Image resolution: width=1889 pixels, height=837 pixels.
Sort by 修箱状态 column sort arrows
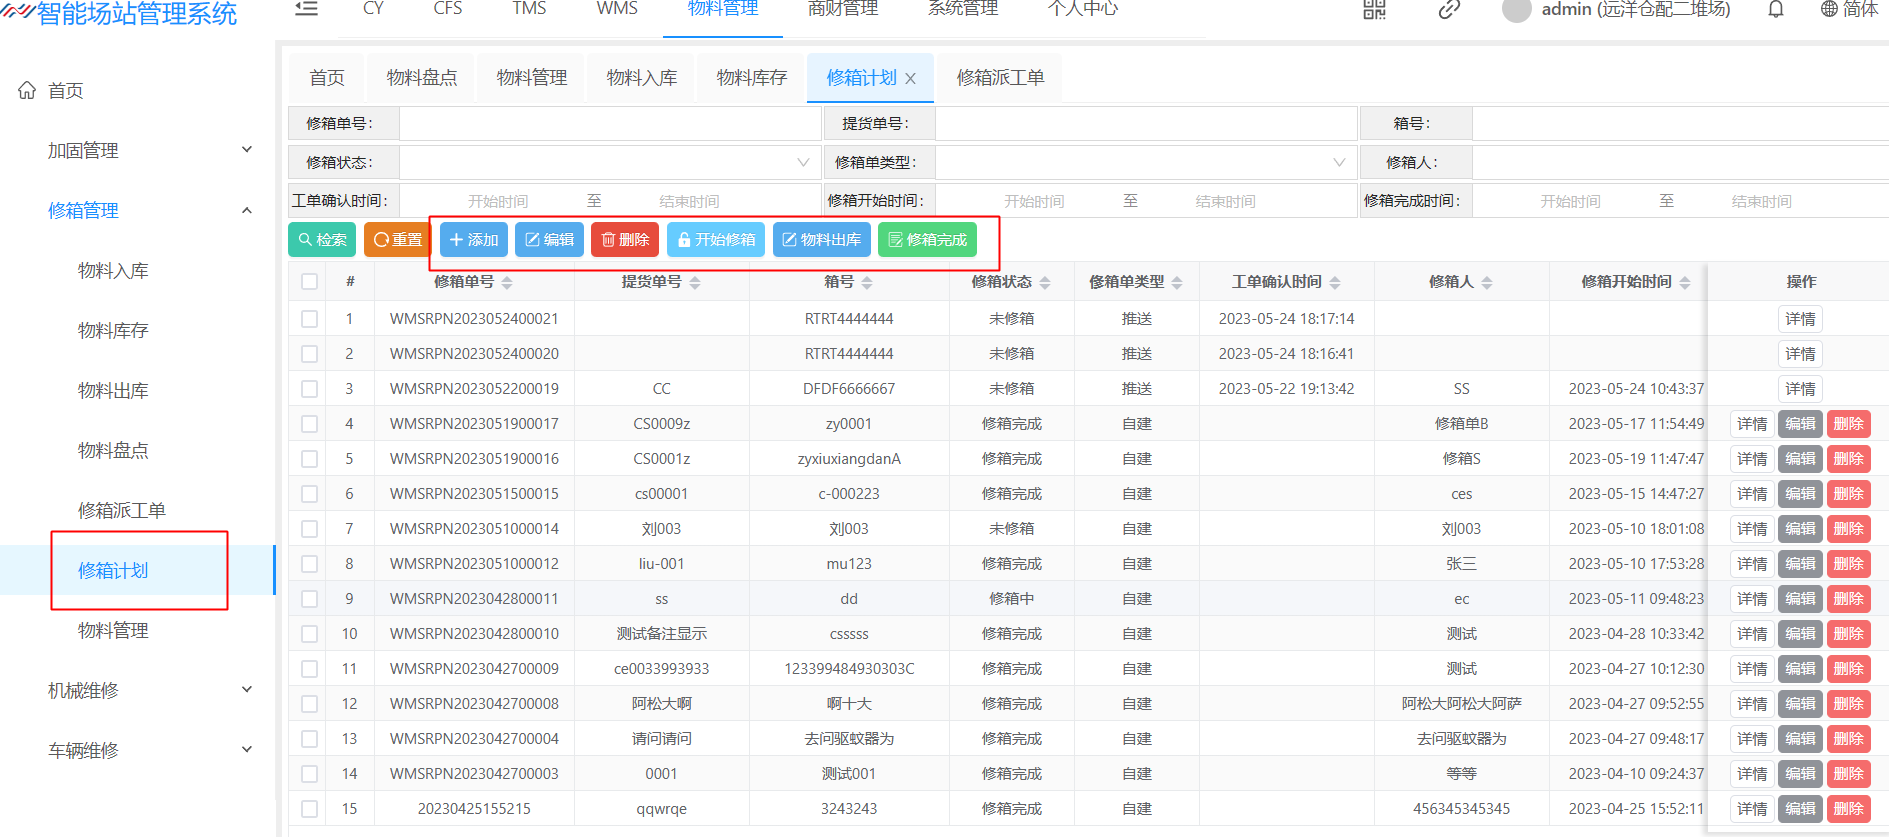pyautogui.click(x=1045, y=283)
